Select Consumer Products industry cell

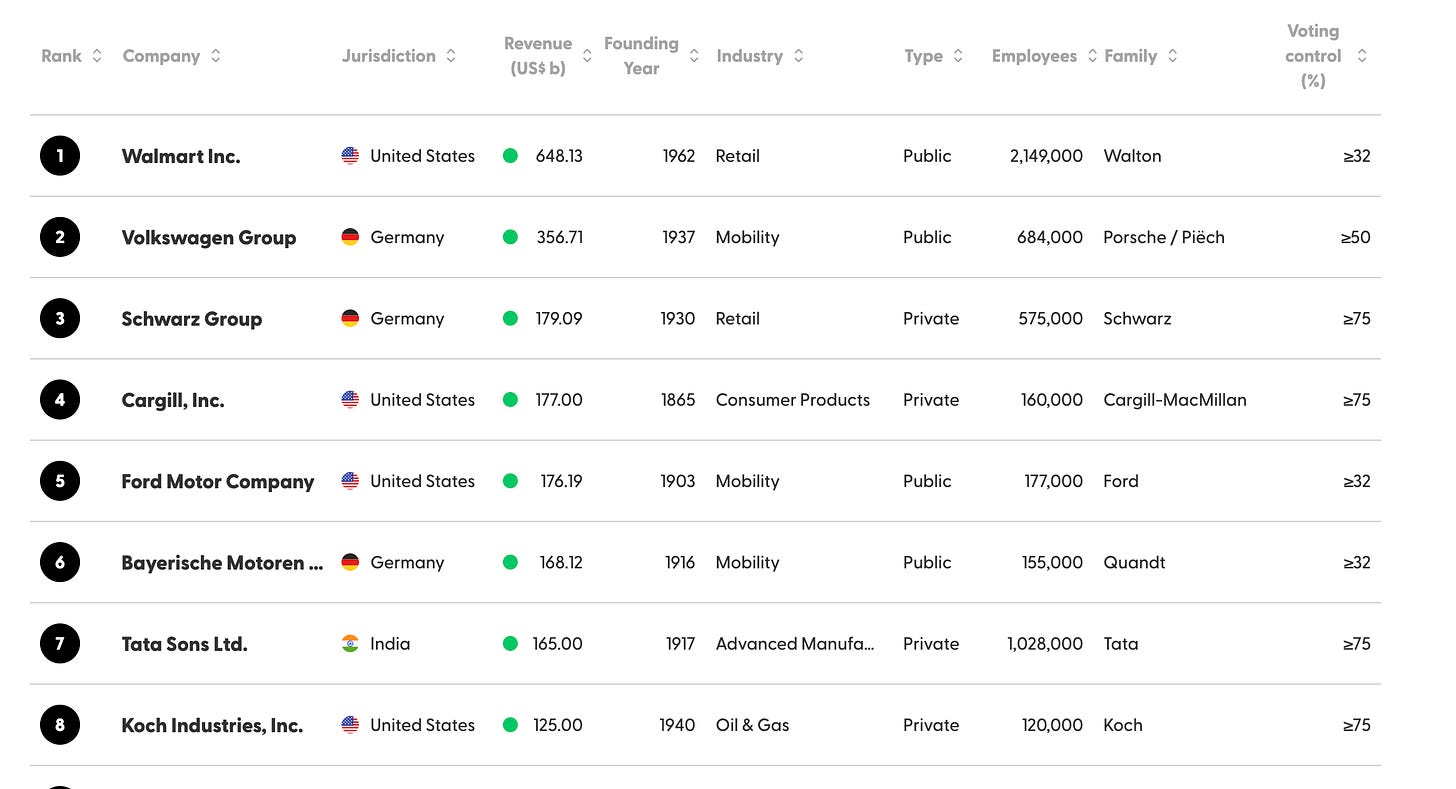click(793, 400)
